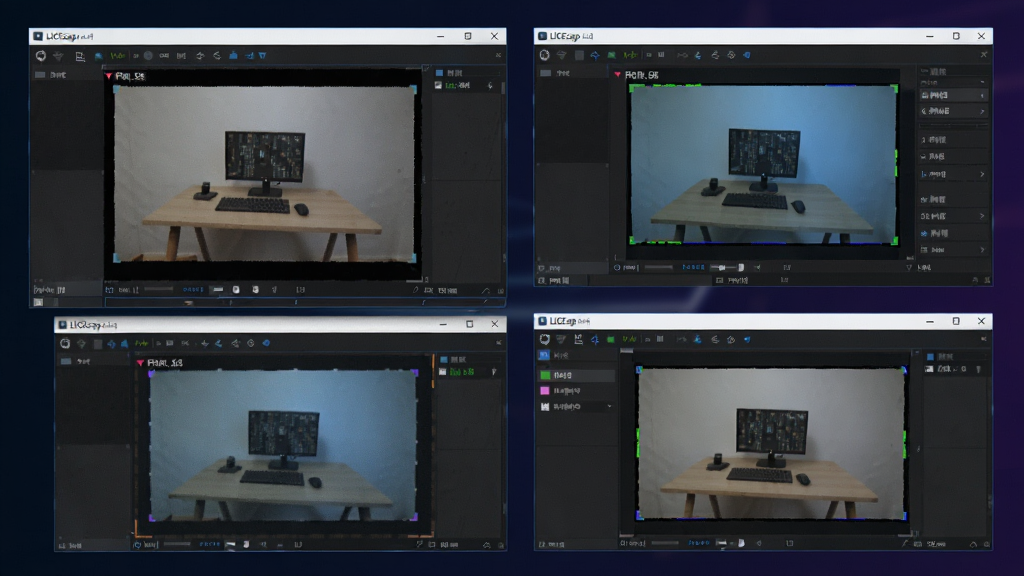Select the green-text row in top-left window's right panel
Image resolution: width=1024 pixels, height=576 pixels.
[x=464, y=86]
